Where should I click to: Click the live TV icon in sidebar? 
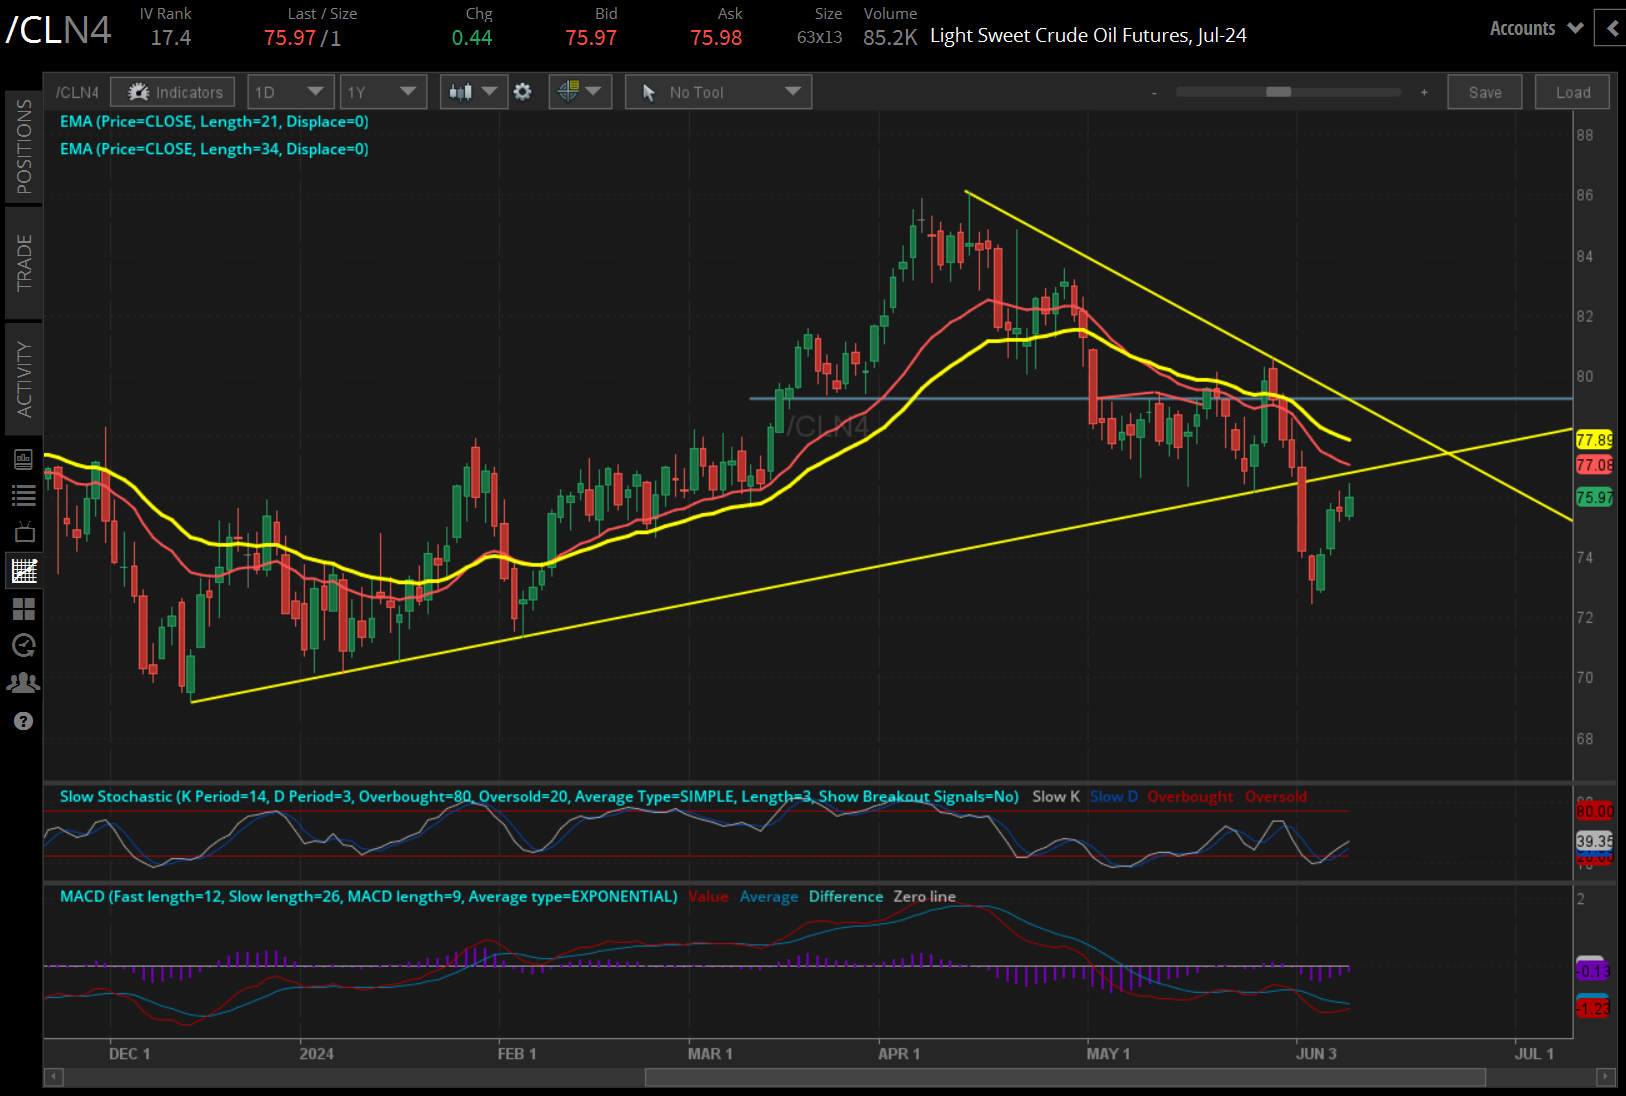[23, 532]
